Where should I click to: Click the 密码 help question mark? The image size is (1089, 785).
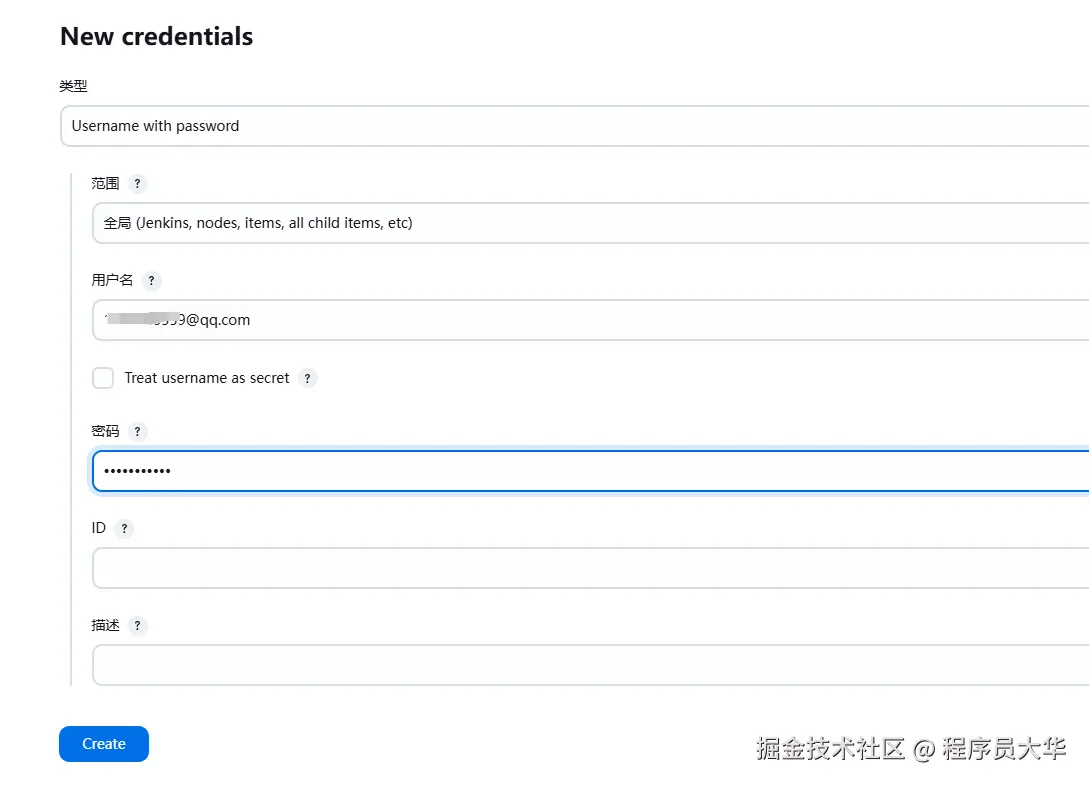(138, 432)
